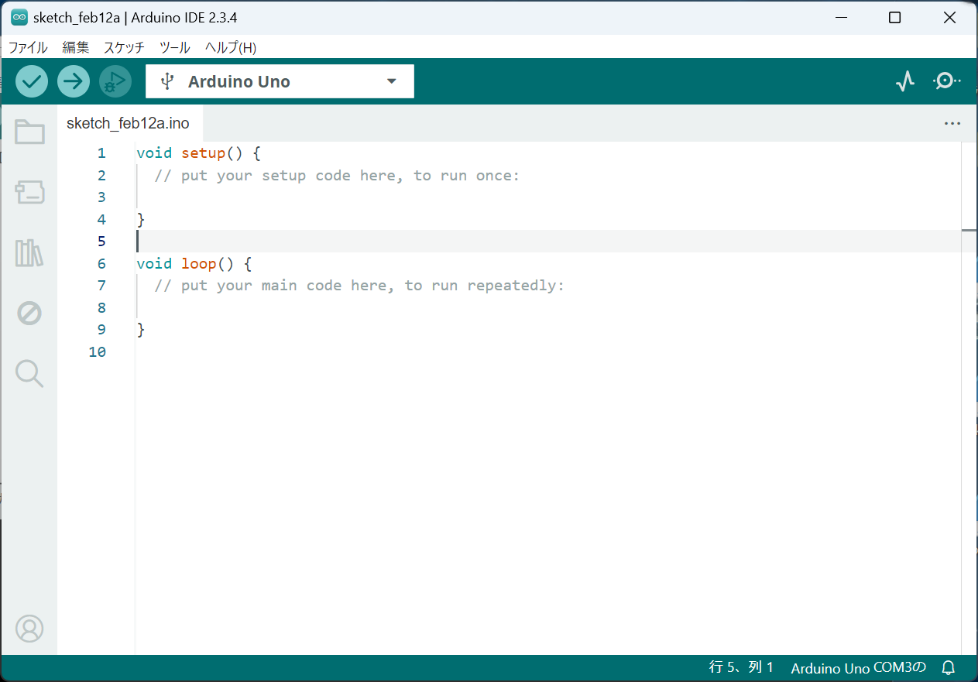Open the account profile icon
The image size is (978, 682).
point(29,628)
